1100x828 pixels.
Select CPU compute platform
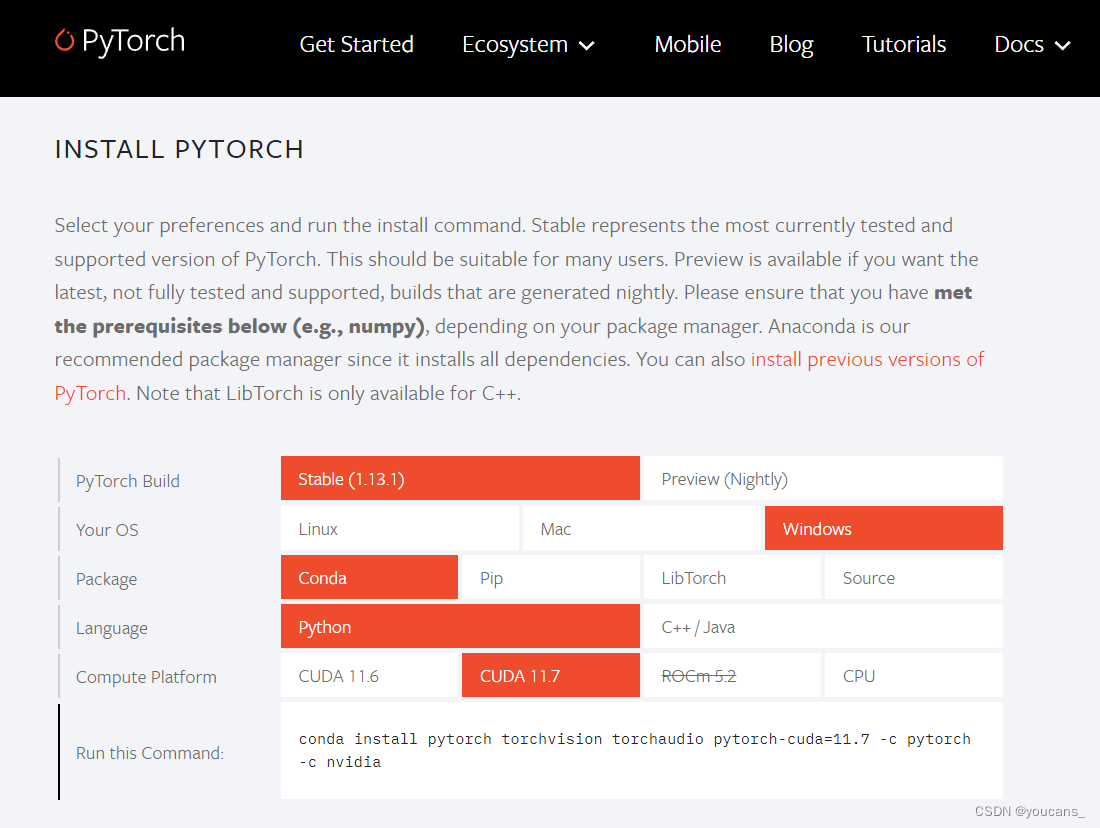pyautogui.click(x=913, y=676)
